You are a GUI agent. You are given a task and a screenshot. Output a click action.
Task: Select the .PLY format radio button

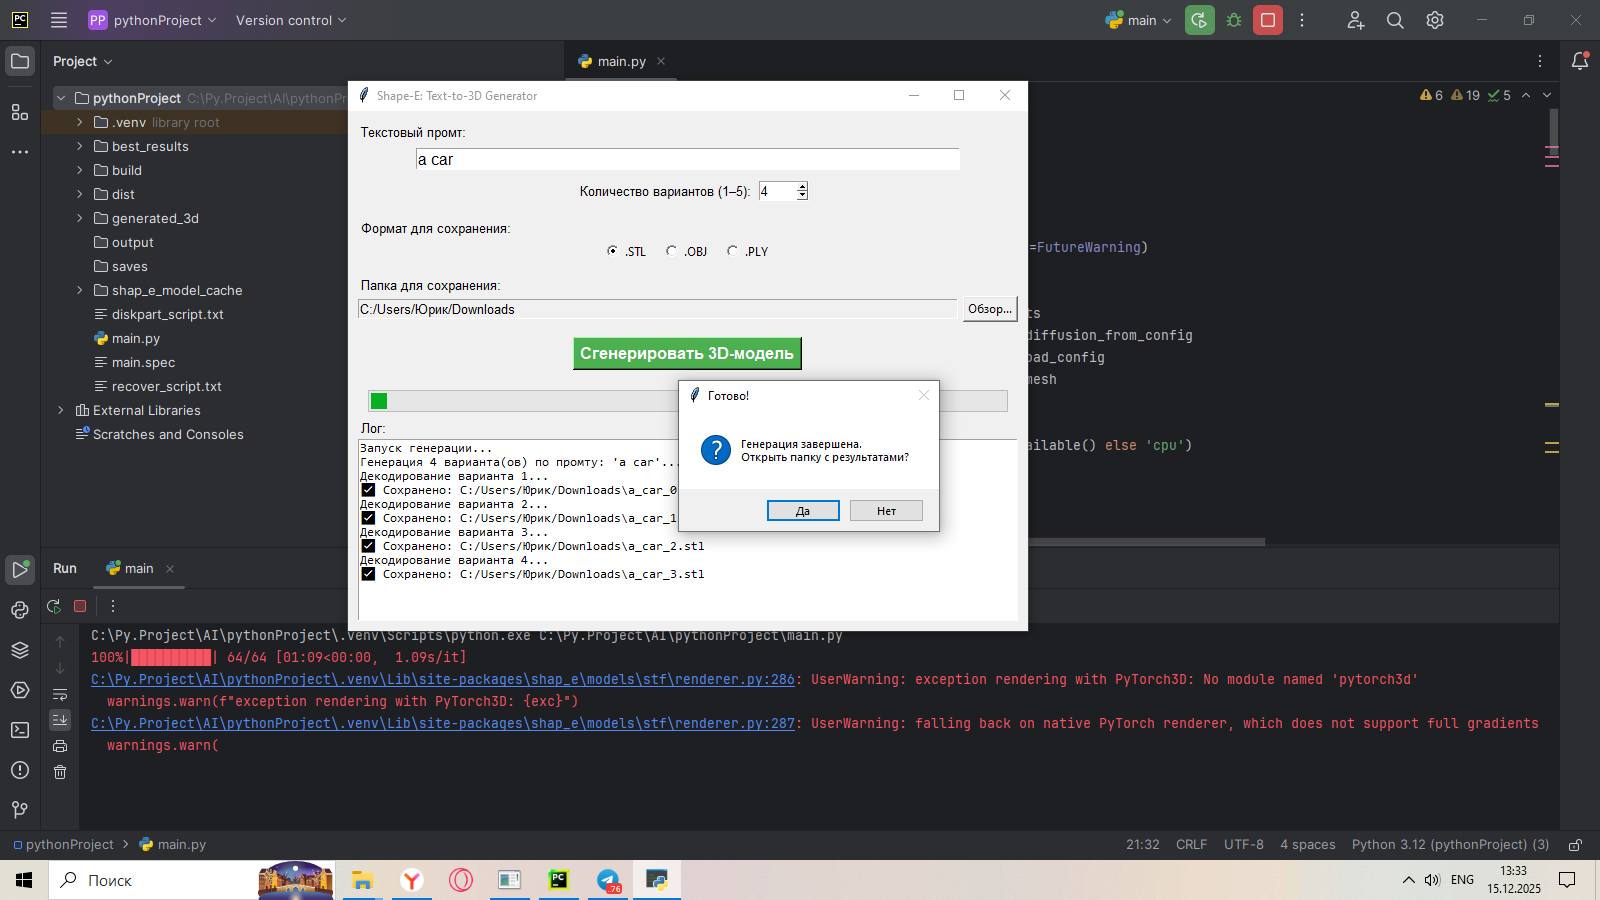point(732,251)
